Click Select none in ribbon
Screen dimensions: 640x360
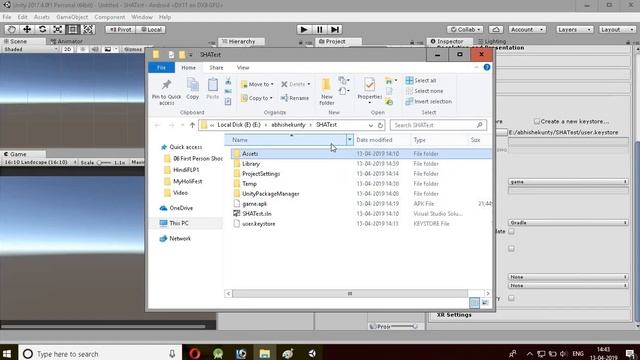pyautogui.click(x=424, y=91)
